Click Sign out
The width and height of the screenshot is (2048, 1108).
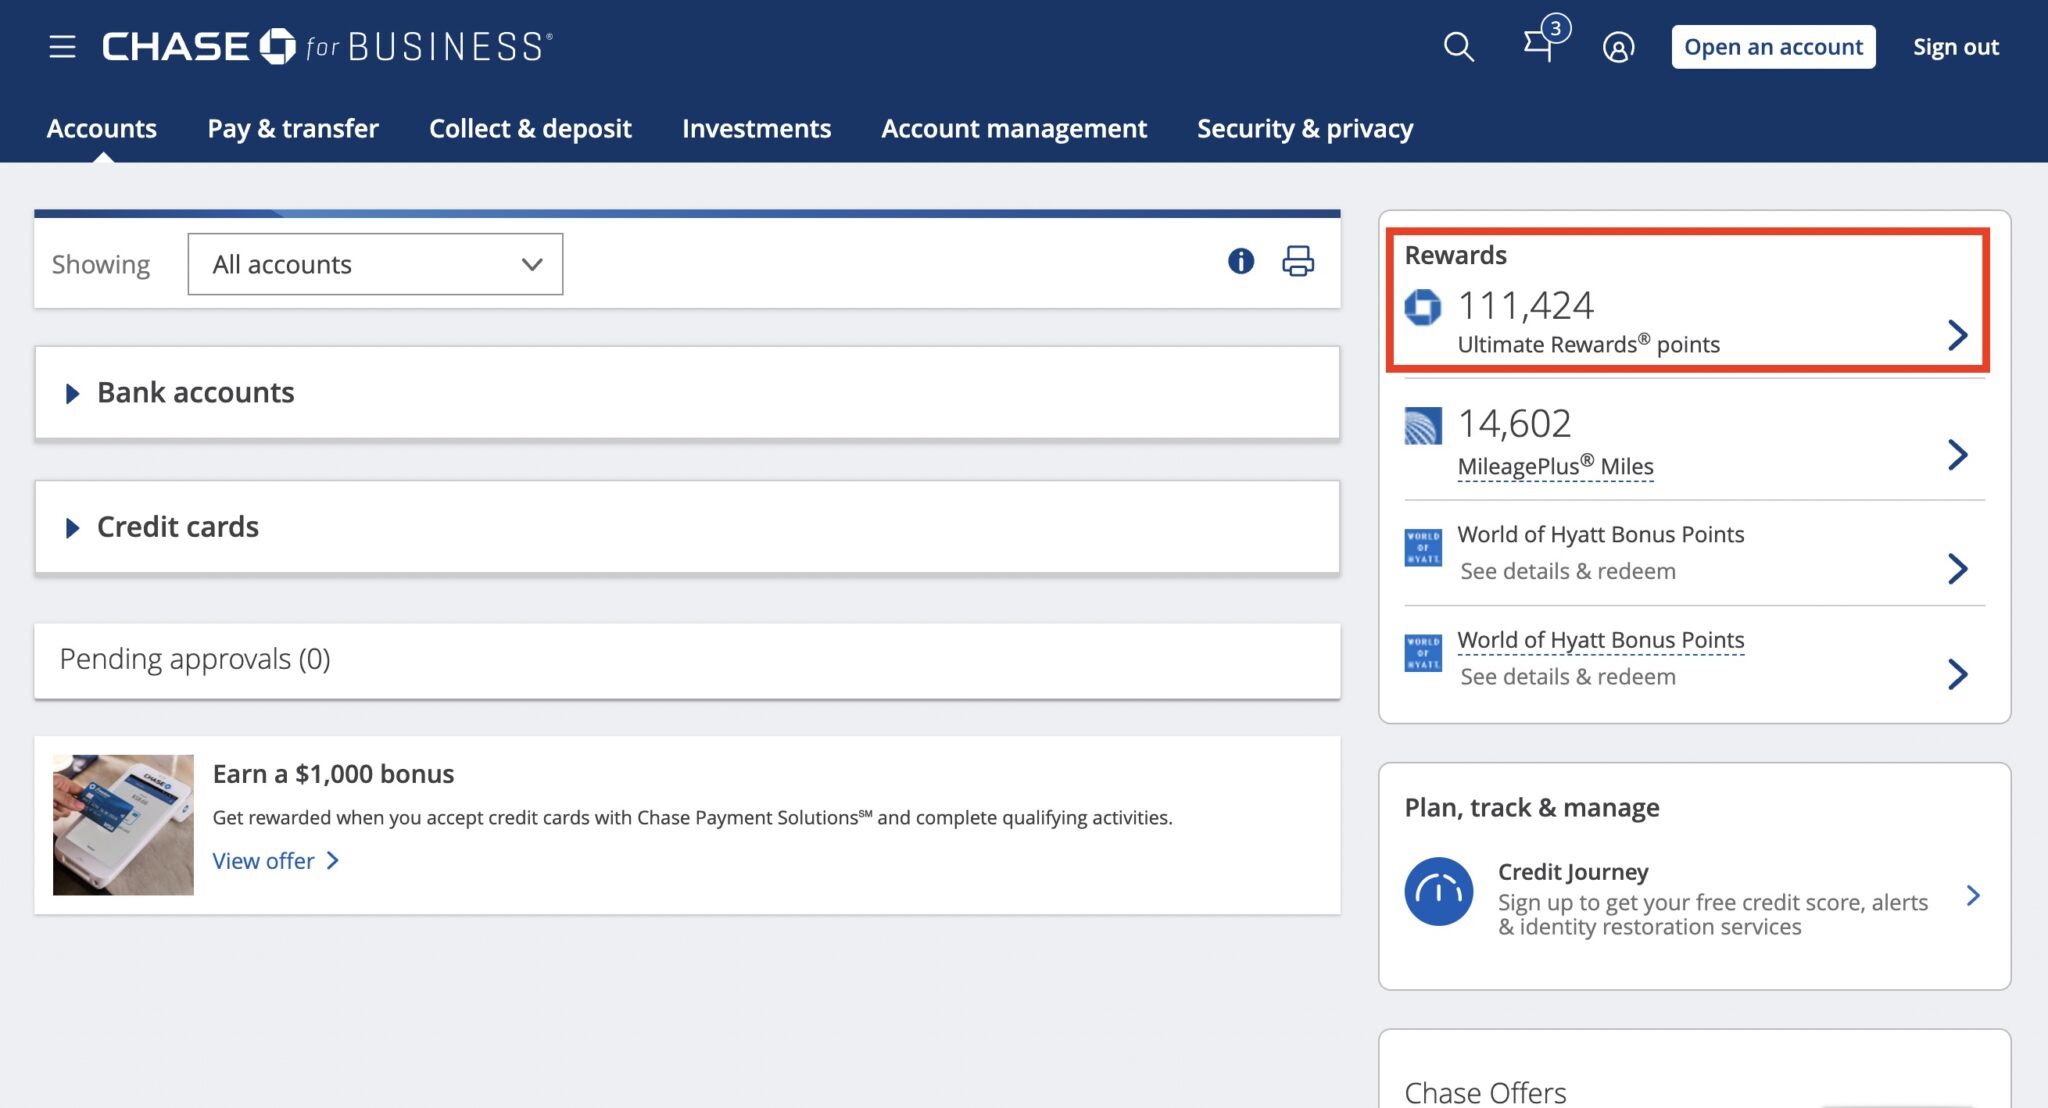coord(1955,46)
